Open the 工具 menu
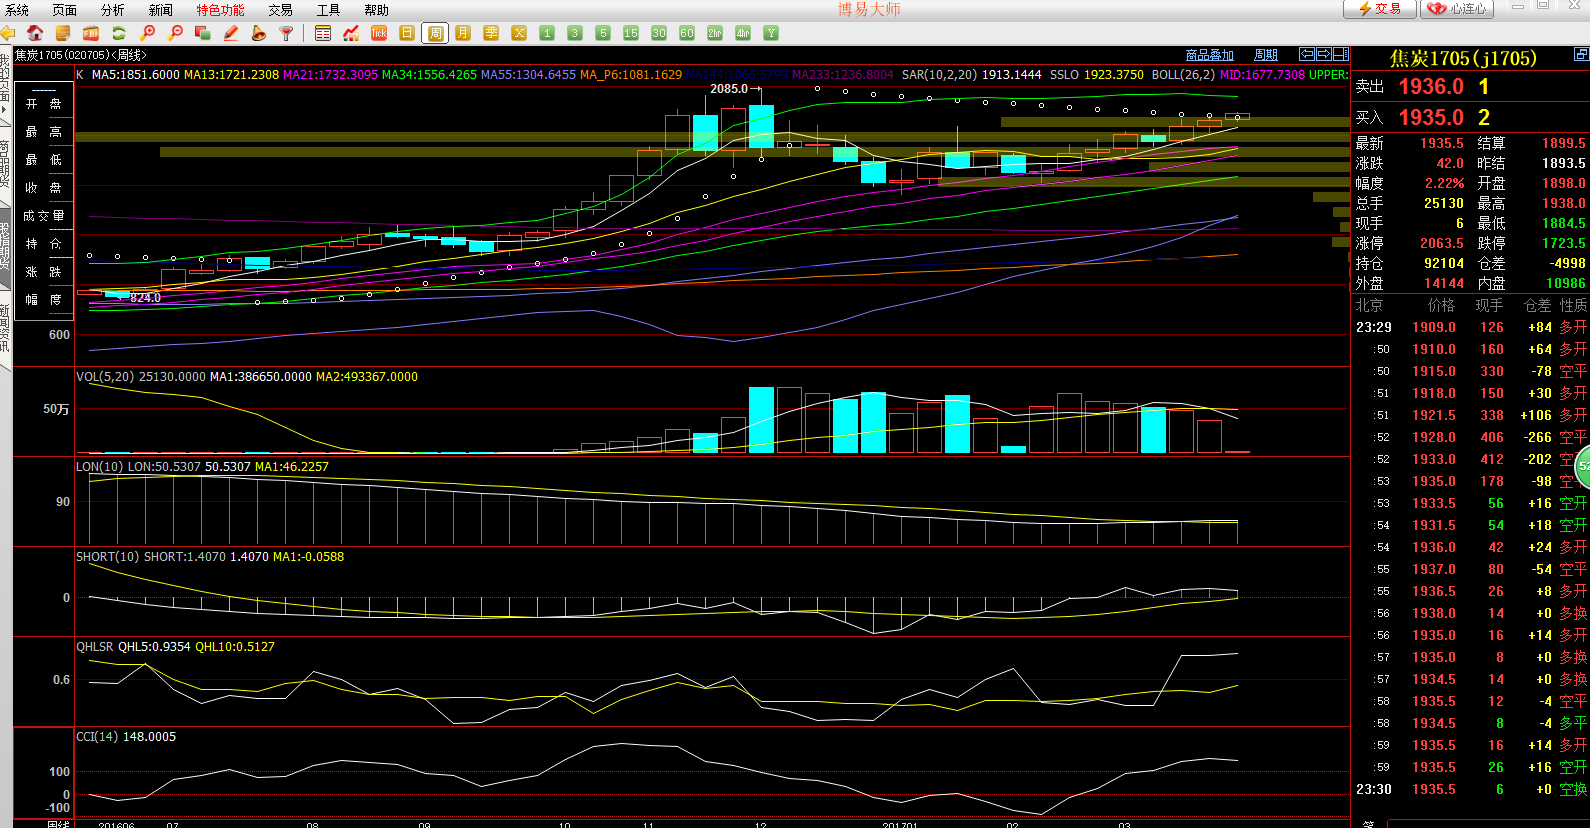Screen dimensions: 1590x828 (329, 10)
